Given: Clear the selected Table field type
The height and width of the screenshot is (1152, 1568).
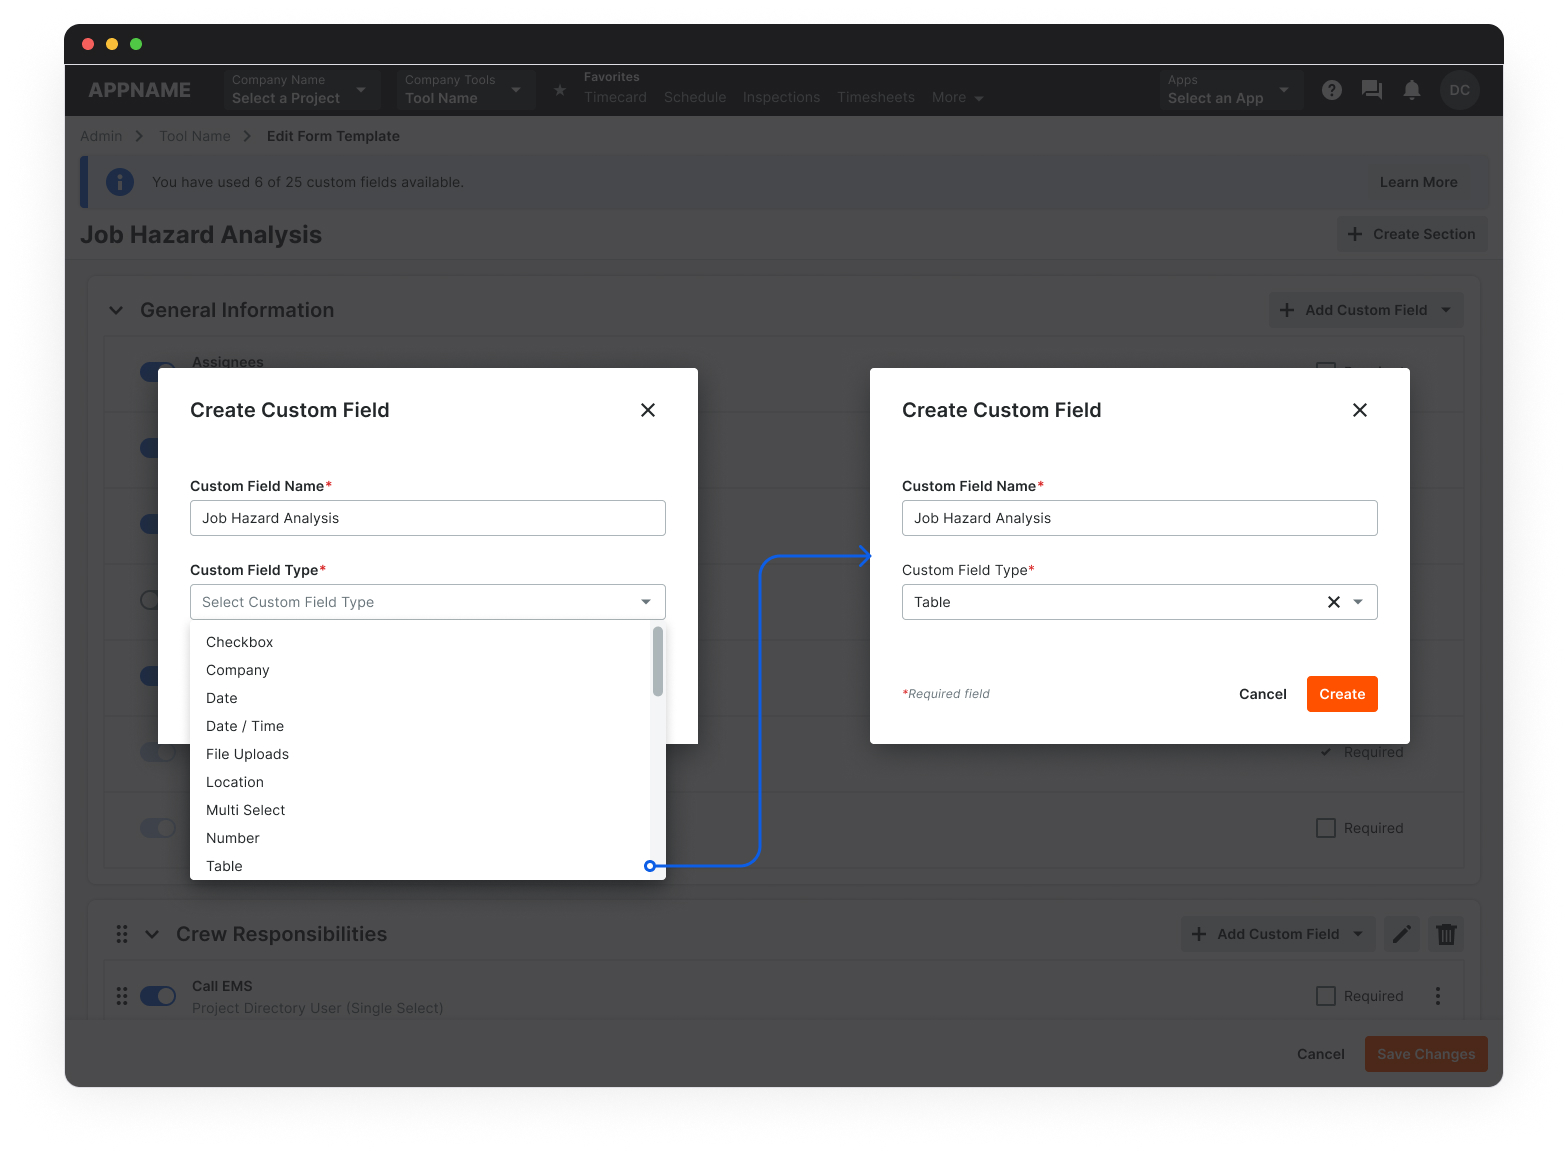Looking at the screenshot, I should click(x=1333, y=602).
